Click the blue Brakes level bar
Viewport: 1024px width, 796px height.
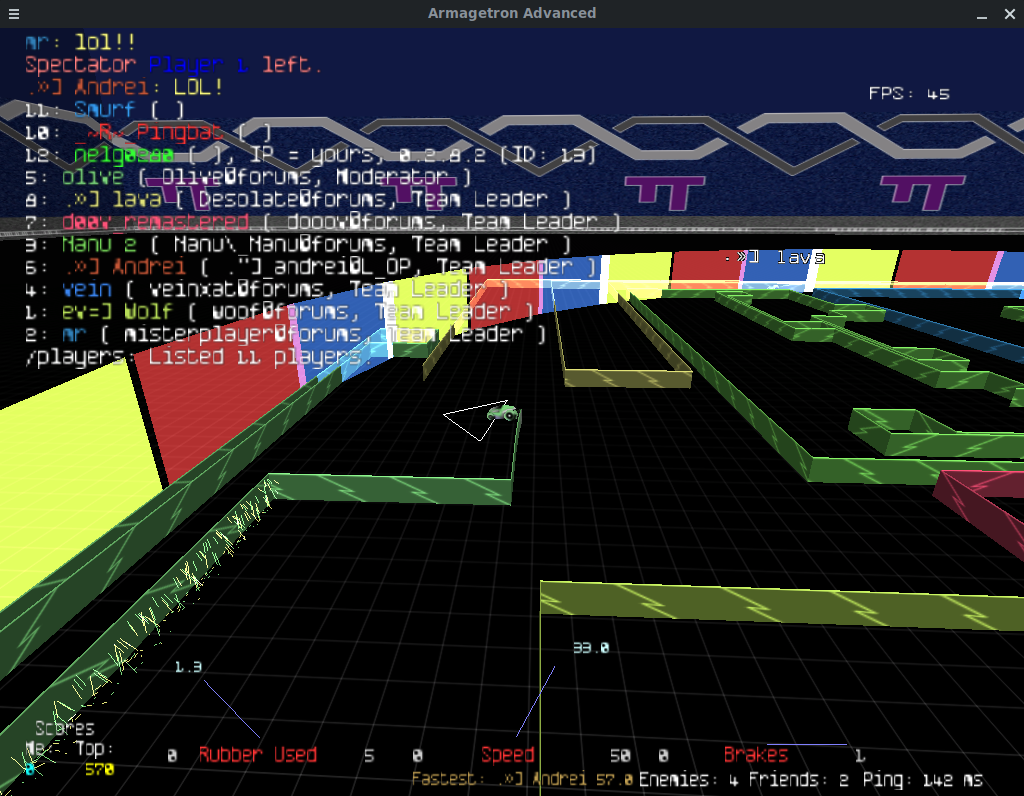click(807, 744)
